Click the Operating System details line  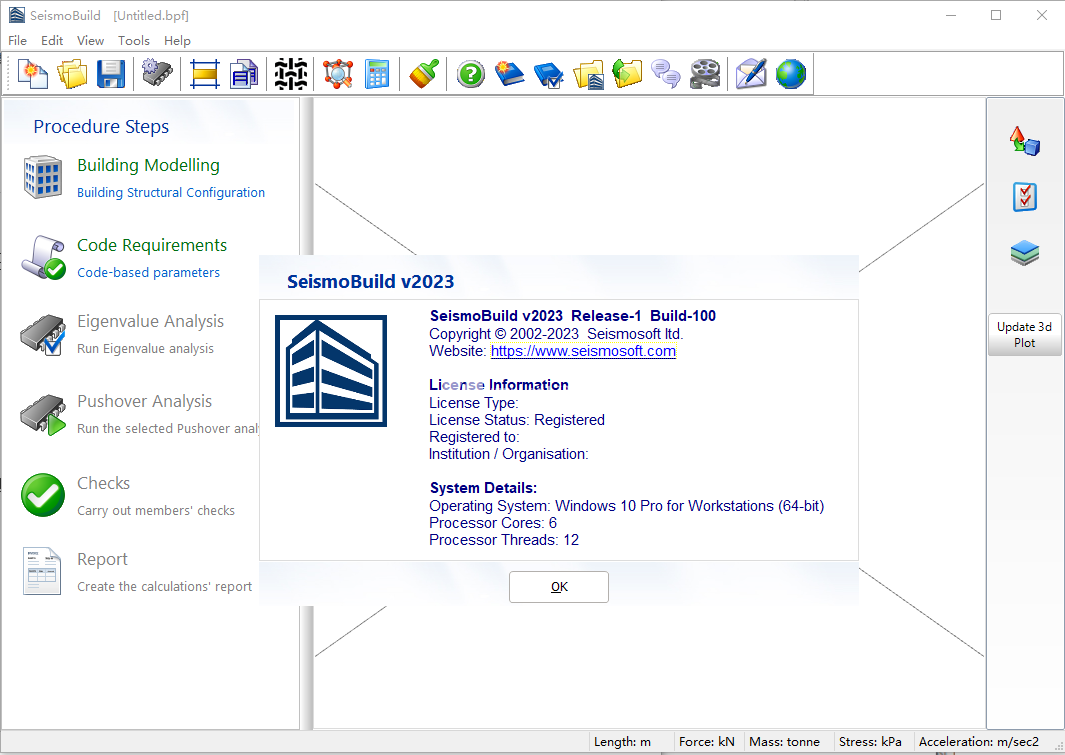tap(626, 506)
